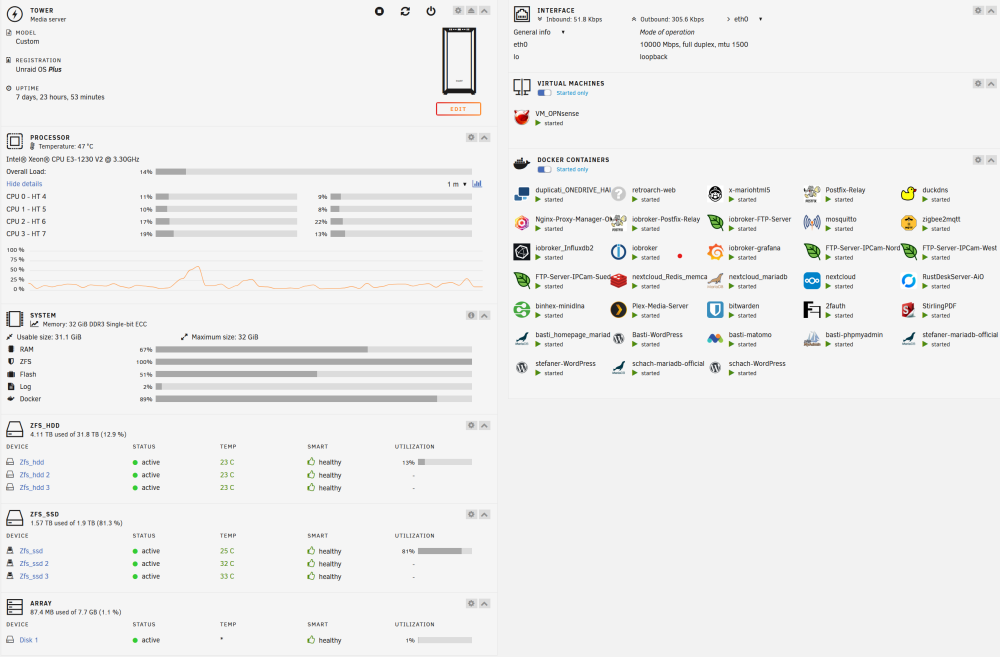Click the CPU chart graph icon
The width and height of the screenshot is (1000, 657).
pyautogui.click(x=477, y=184)
